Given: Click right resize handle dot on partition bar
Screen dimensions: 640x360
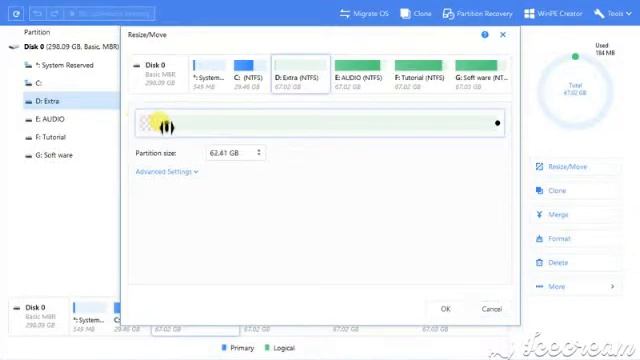Looking at the screenshot, I should coord(497,123).
